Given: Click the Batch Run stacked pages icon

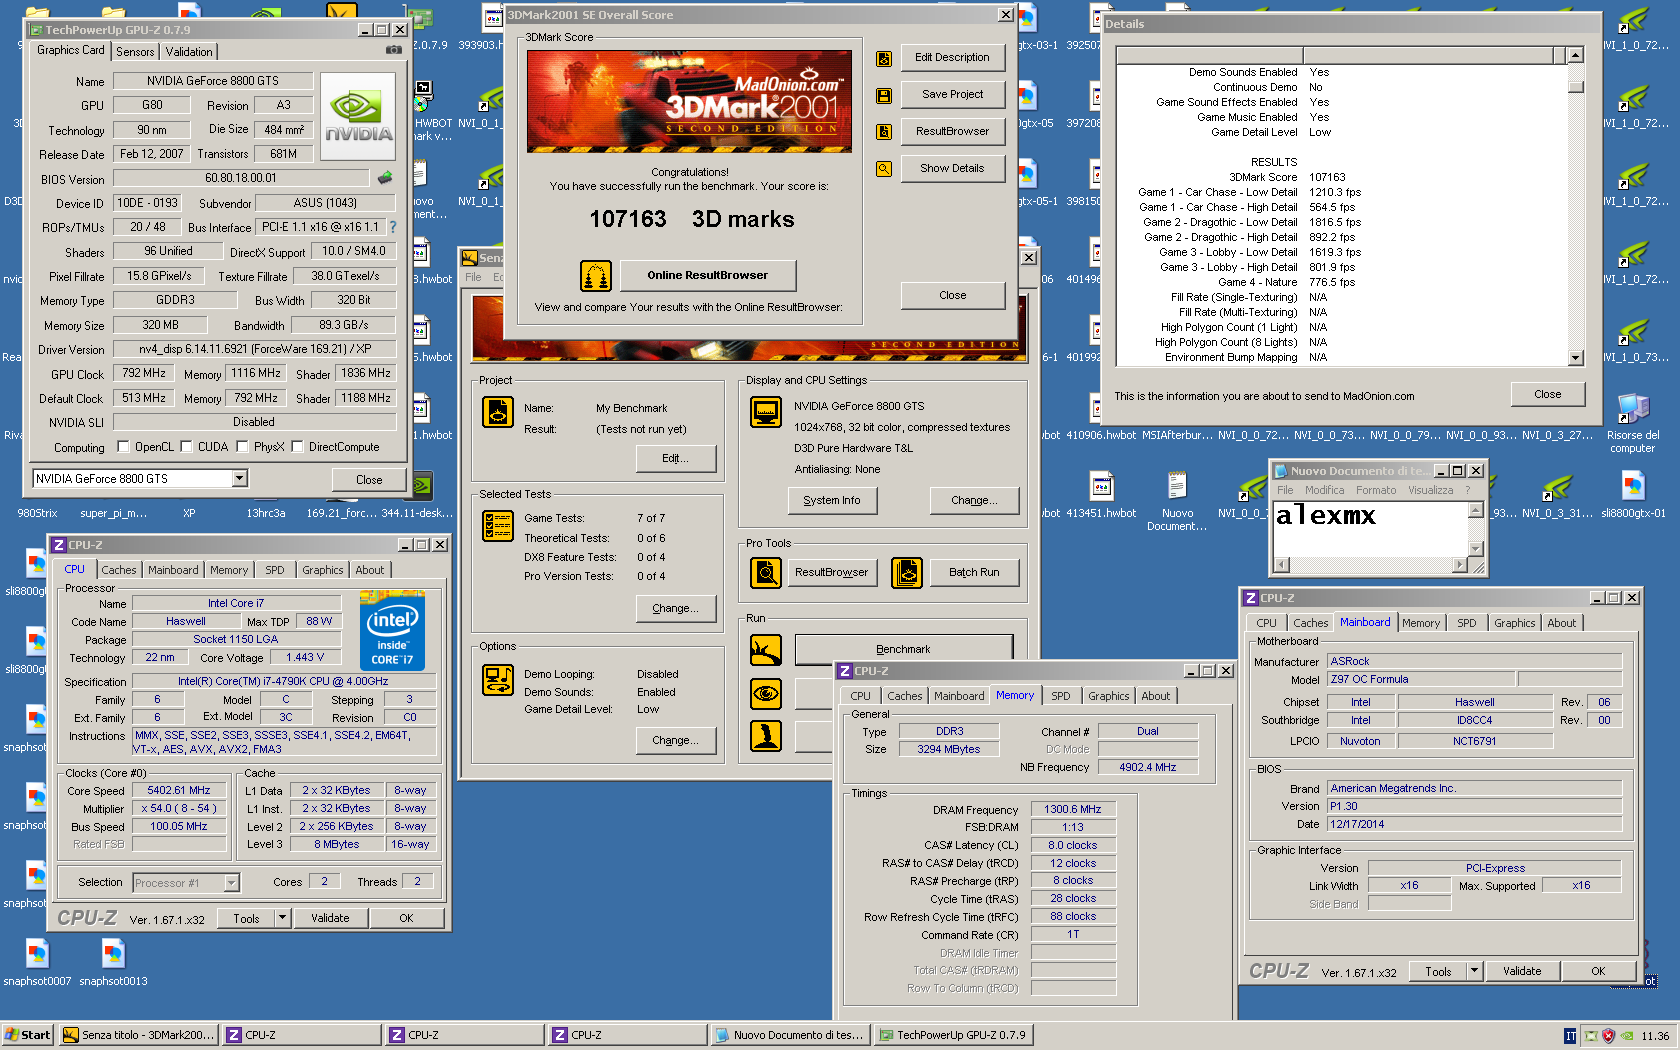Looking at the screenshot, I should (x=907, y=573).
